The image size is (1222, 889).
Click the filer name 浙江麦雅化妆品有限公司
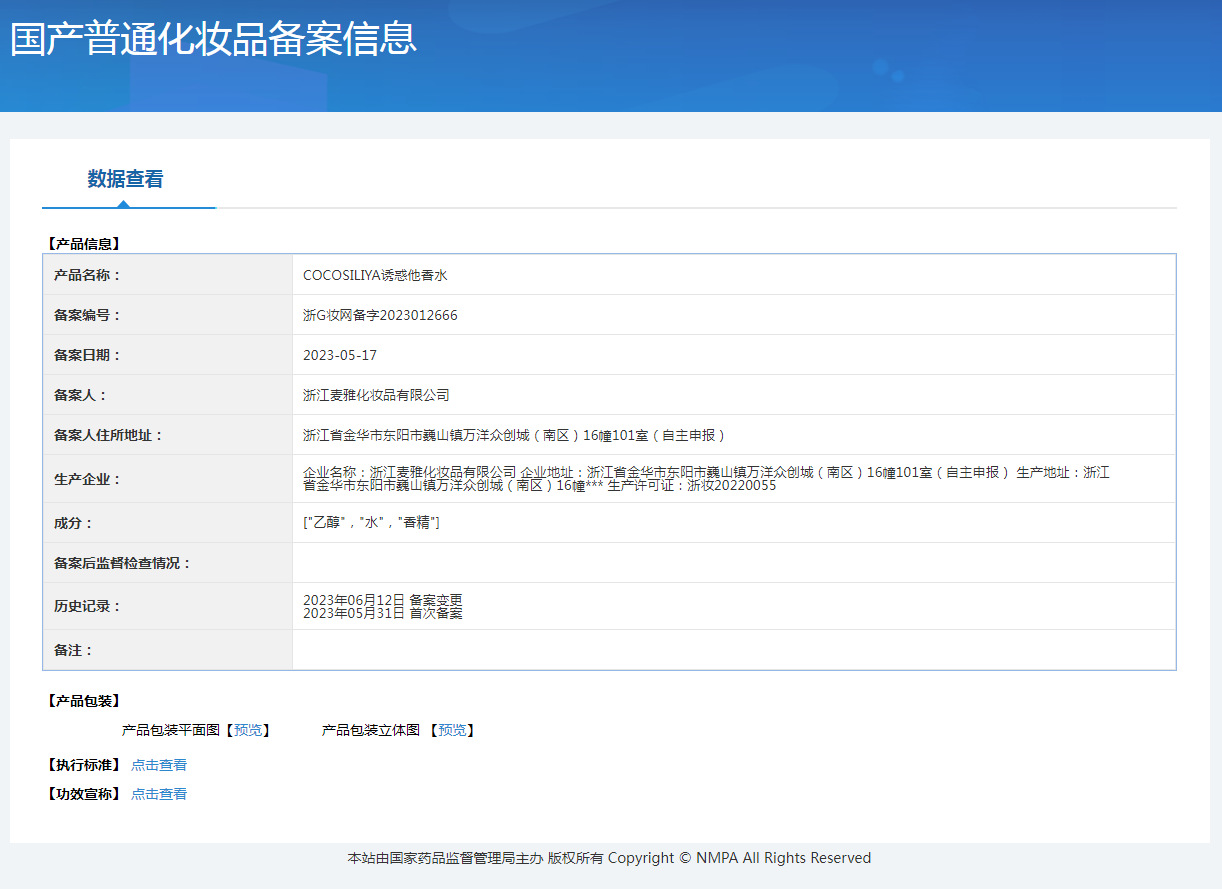[376, 395]
